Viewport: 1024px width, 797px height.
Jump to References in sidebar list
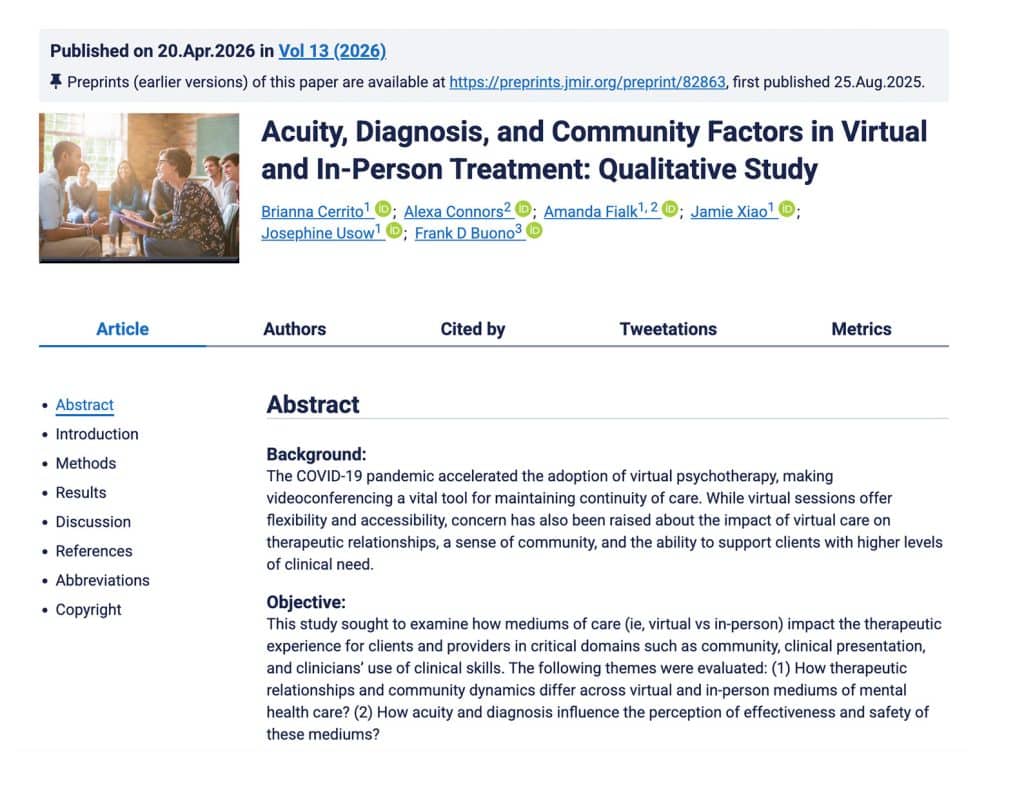point(94,551)
